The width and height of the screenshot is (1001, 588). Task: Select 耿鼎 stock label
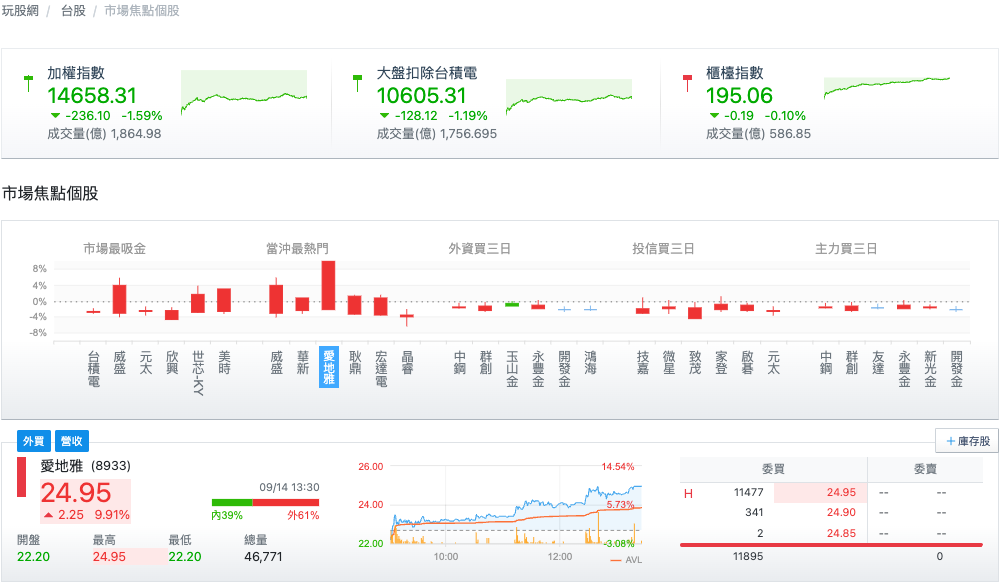355,363
